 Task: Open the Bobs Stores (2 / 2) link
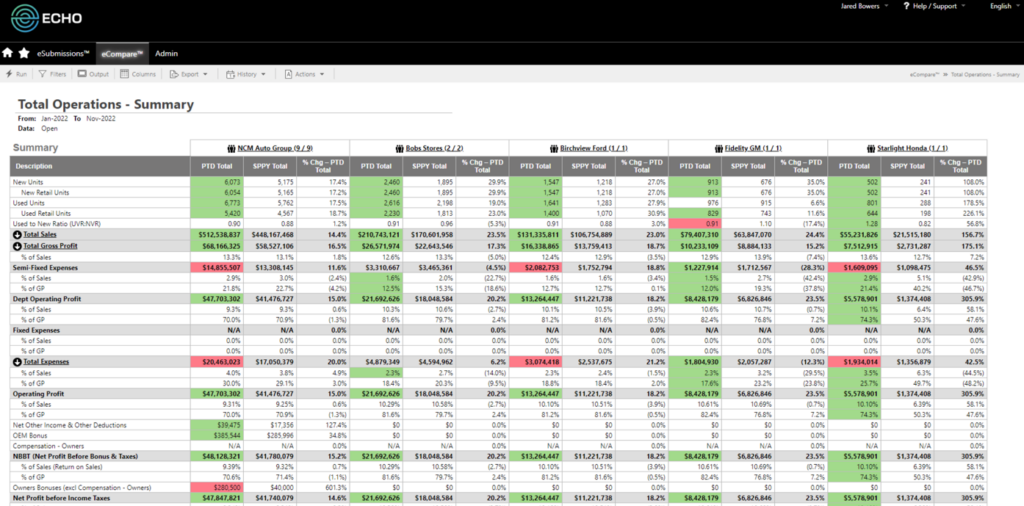[435, 148]
